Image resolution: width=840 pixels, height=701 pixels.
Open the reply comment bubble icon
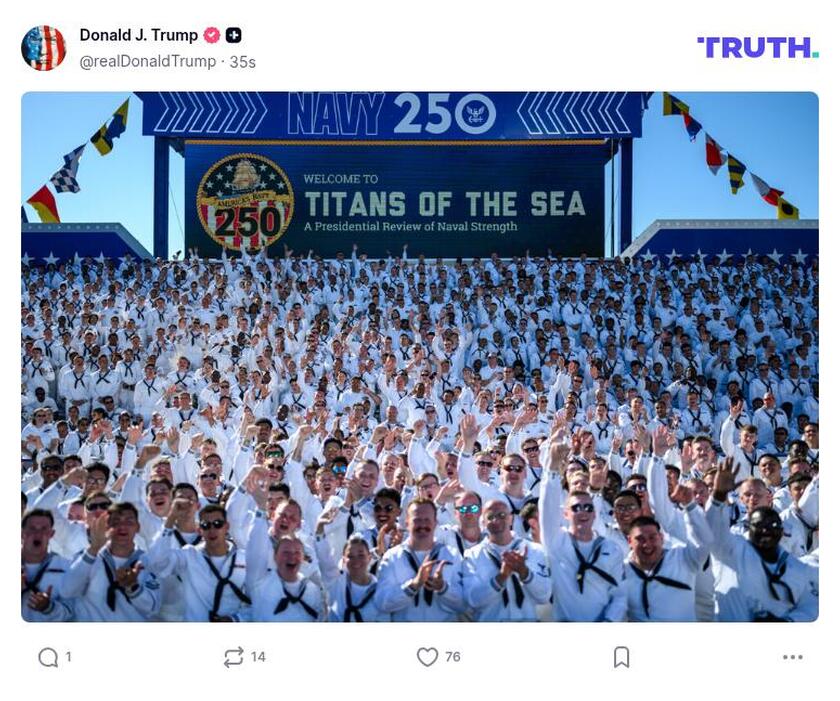[48, 657]
